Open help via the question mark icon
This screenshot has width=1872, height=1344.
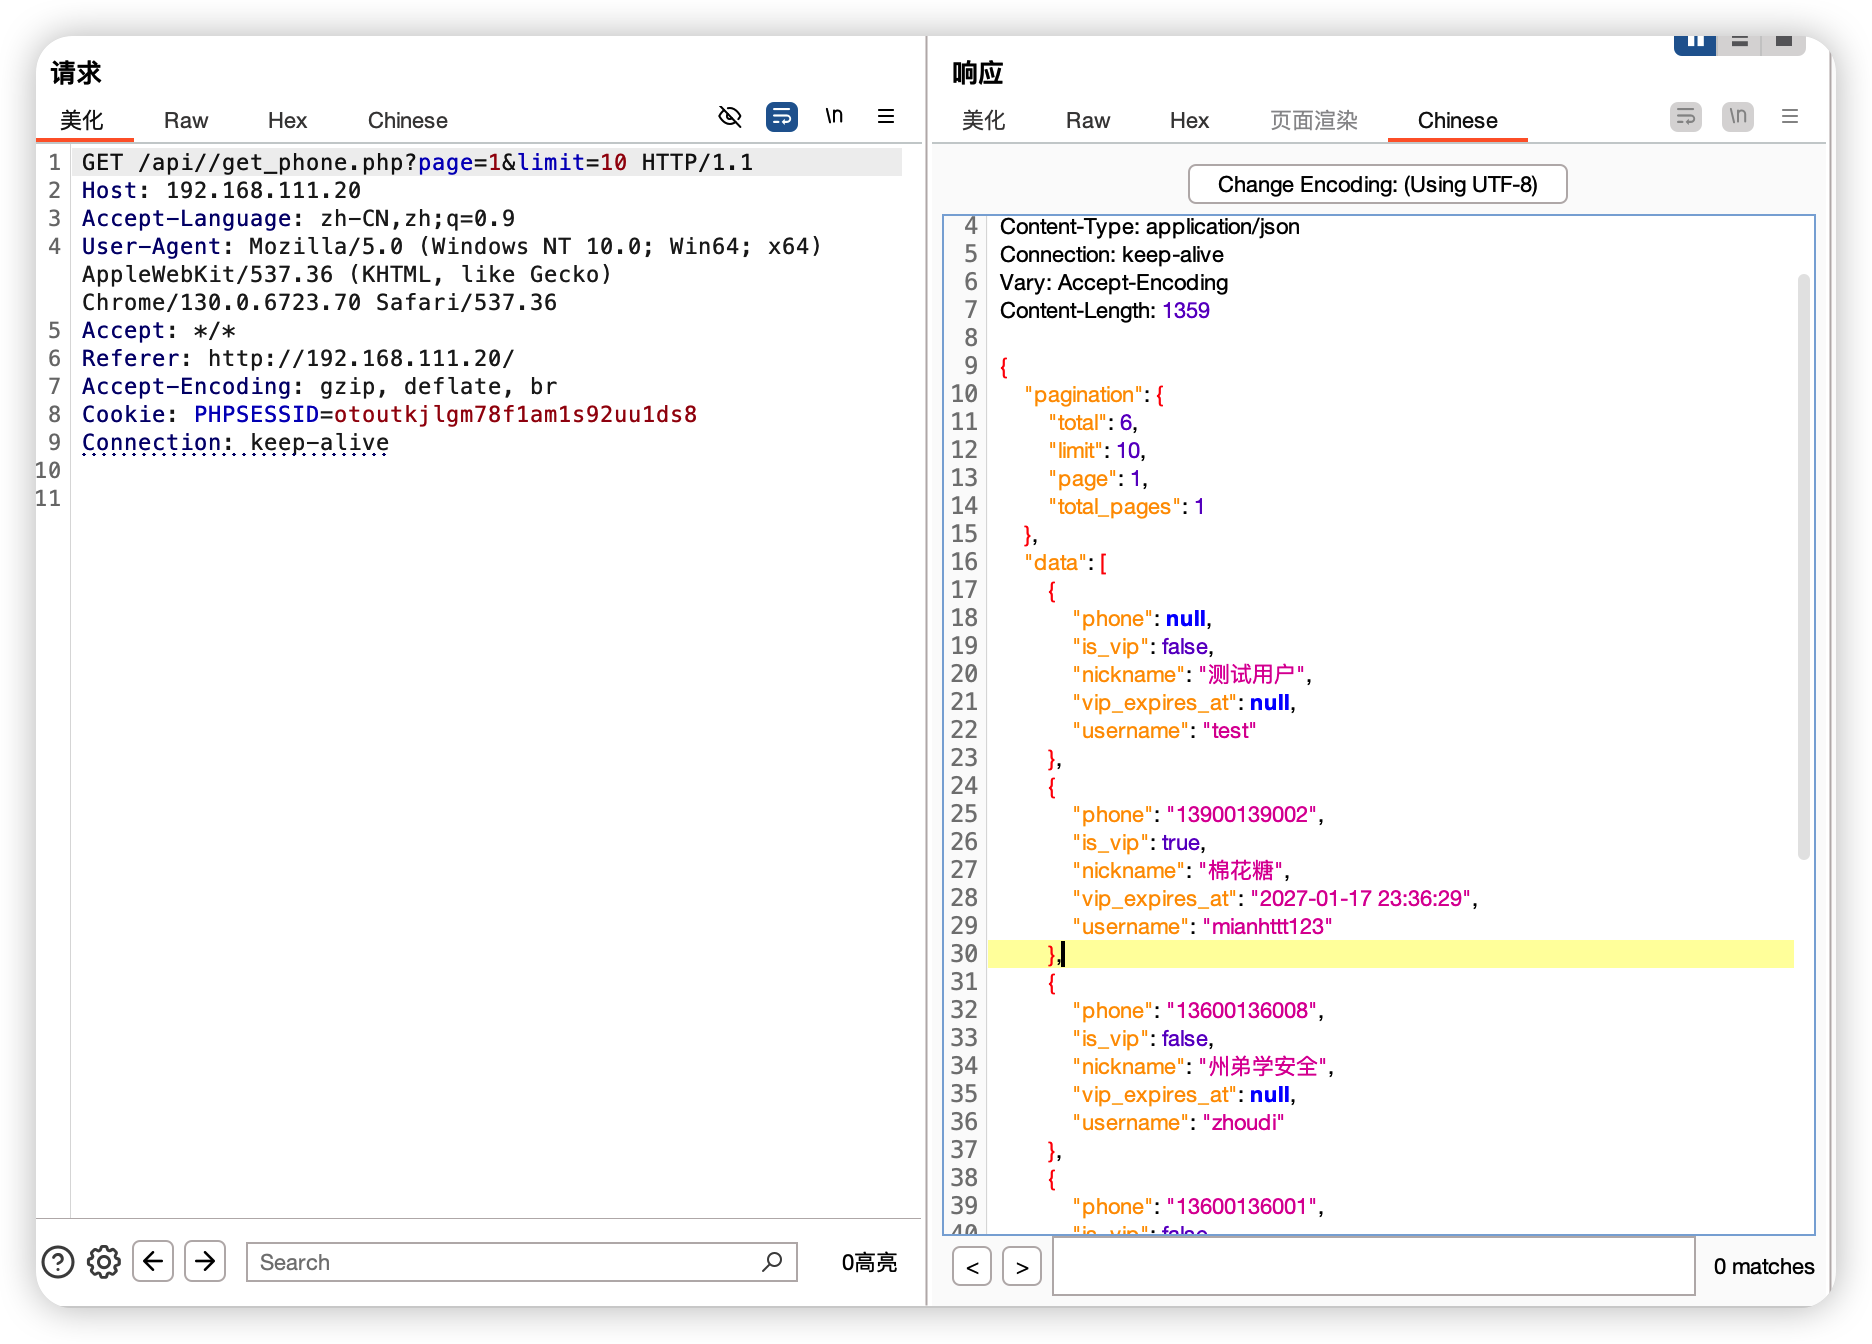click(58, 1262)
